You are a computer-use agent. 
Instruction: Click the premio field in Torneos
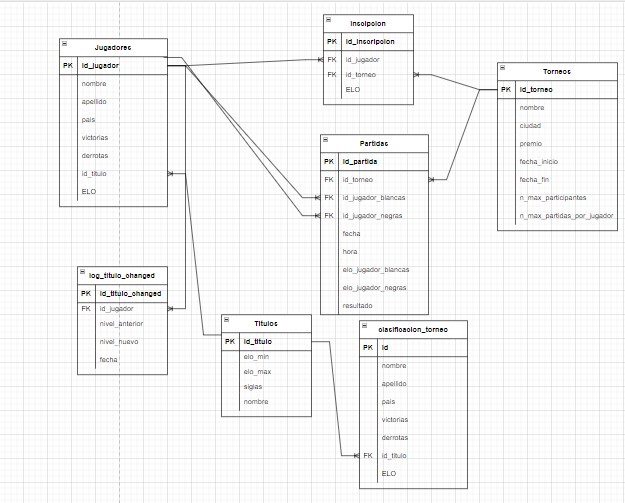point(531,144)
